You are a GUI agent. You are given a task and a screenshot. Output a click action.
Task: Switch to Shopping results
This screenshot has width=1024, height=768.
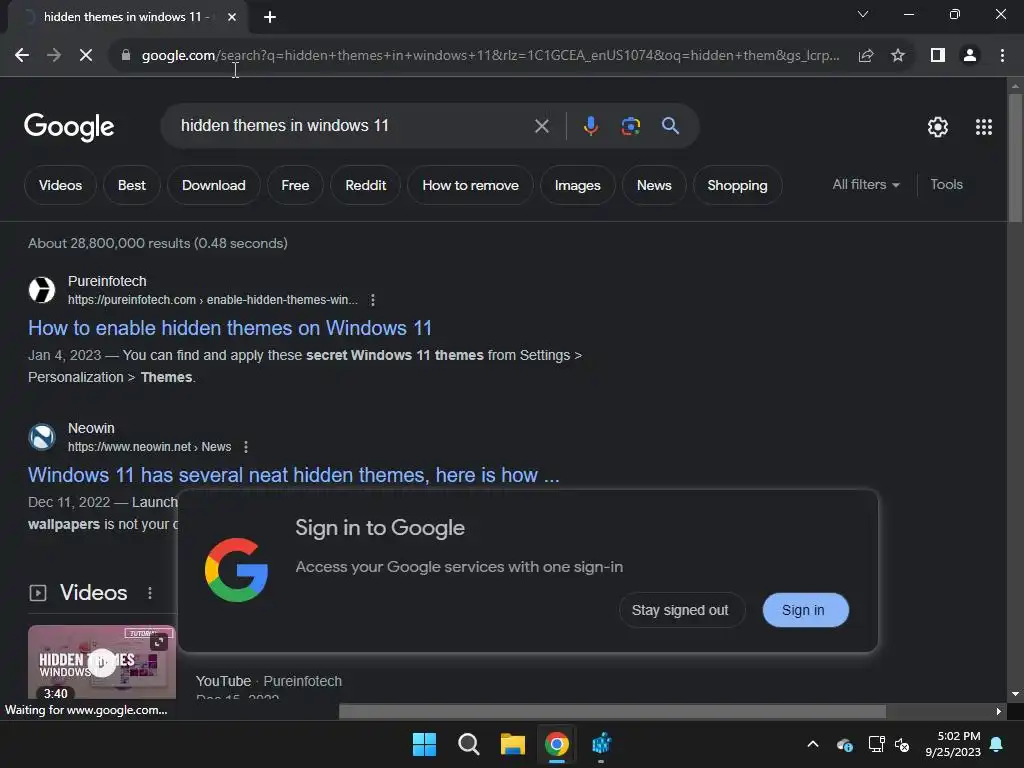click(737, 185)
